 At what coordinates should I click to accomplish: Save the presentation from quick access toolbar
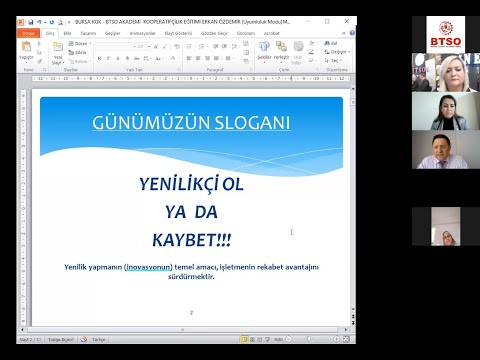click(31, 22)
